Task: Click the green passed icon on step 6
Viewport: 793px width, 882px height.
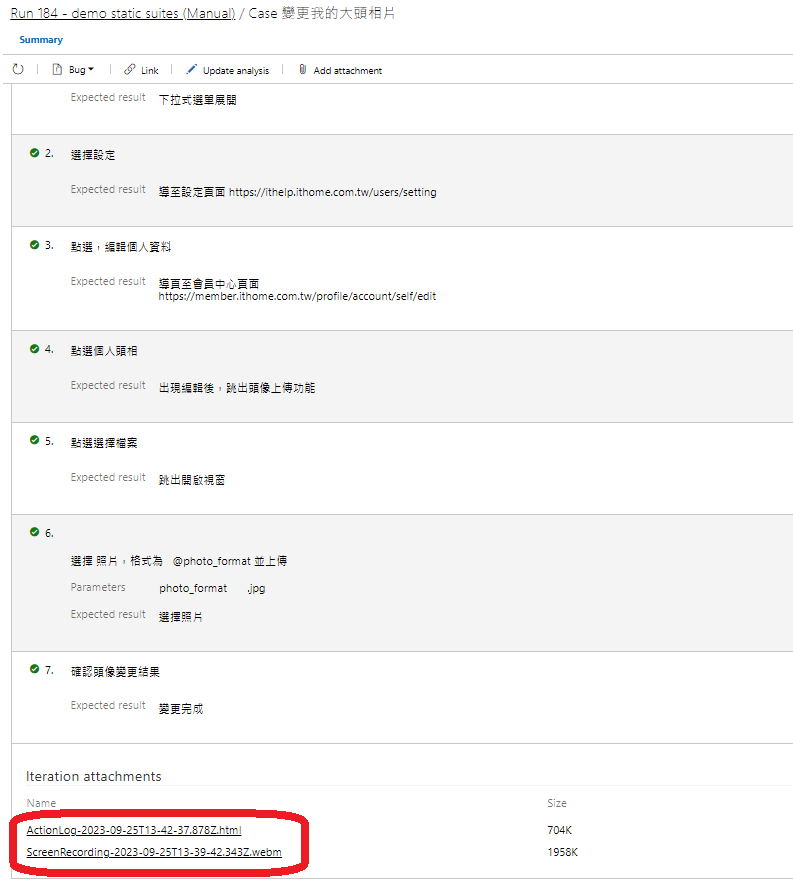Action: (x=34, y=532)
